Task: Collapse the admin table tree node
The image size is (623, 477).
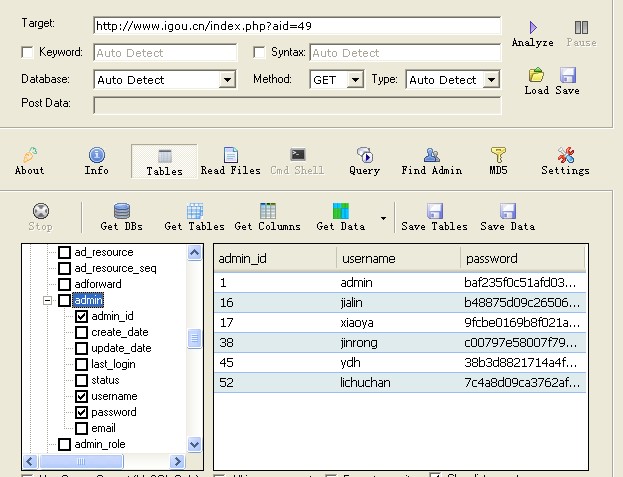Action: point(47,300)
